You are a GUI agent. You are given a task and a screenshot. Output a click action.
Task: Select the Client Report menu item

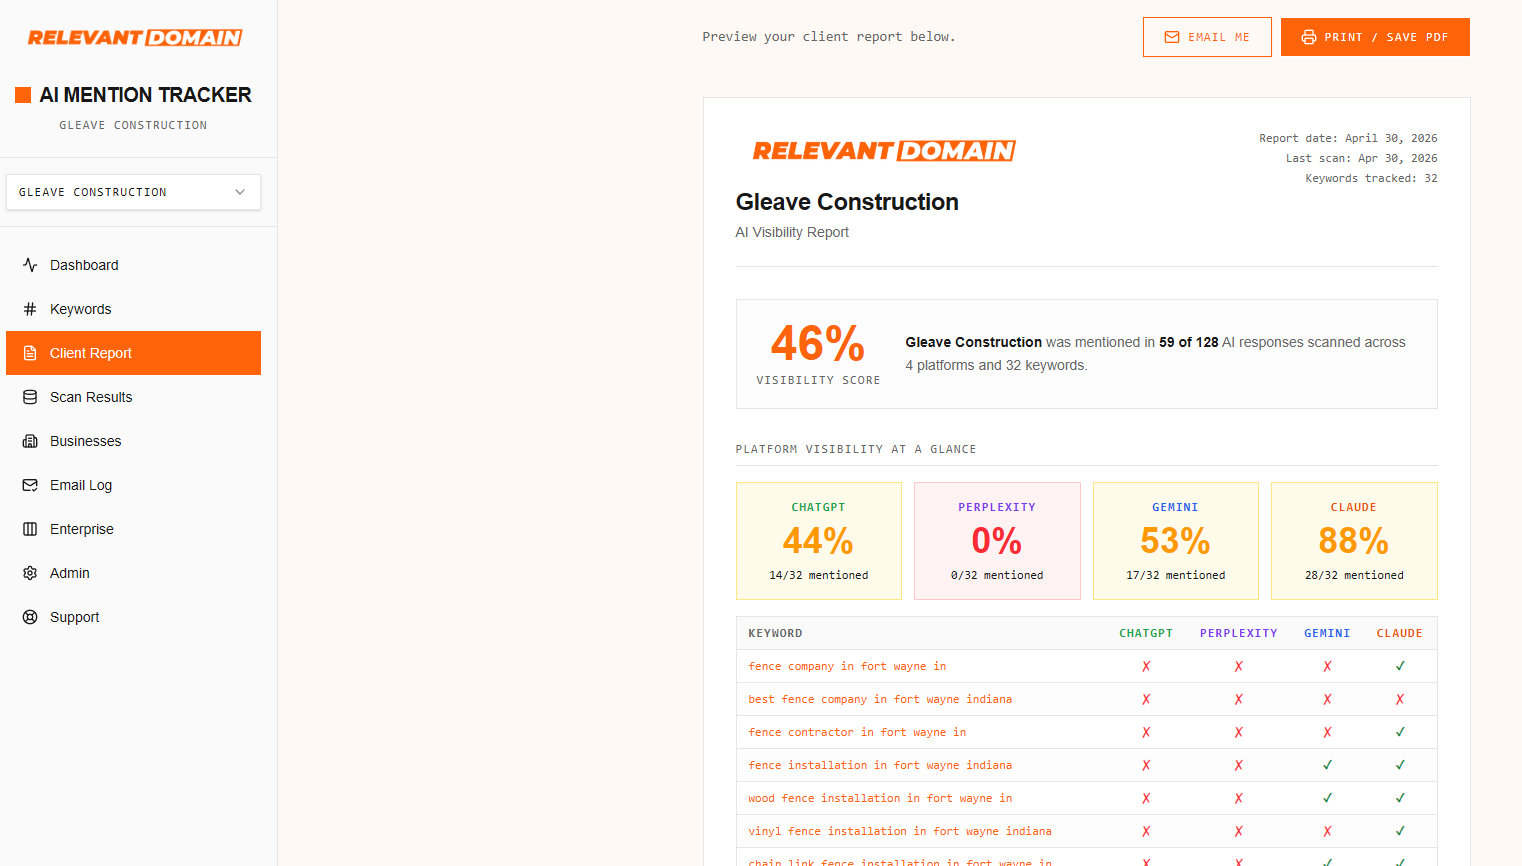[133, 353]
